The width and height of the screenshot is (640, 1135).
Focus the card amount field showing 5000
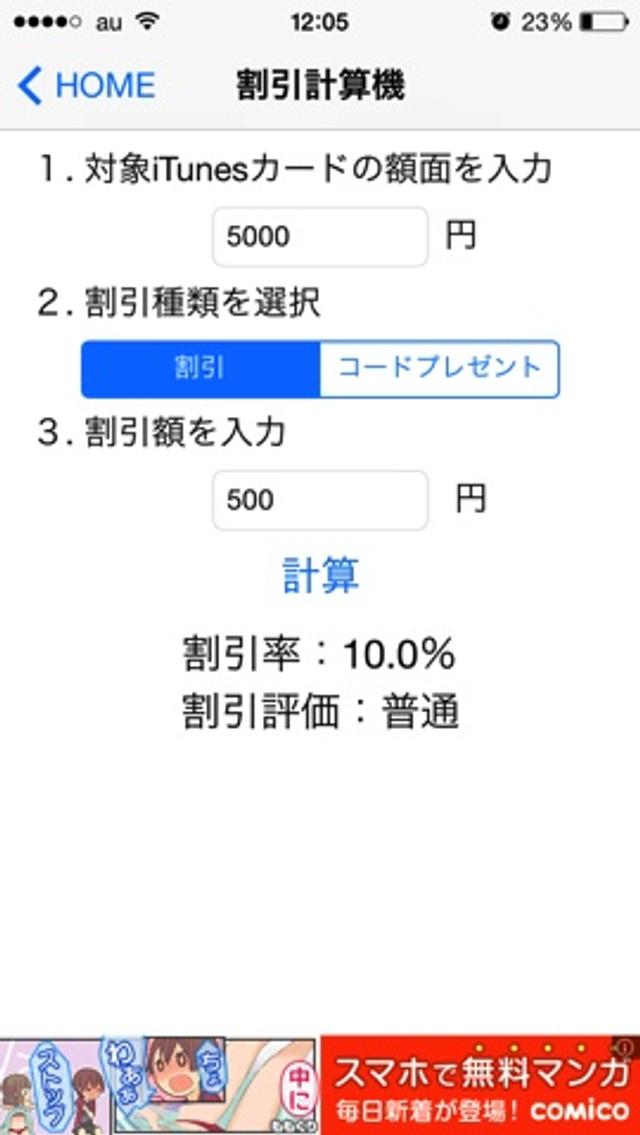click(320, 237)
